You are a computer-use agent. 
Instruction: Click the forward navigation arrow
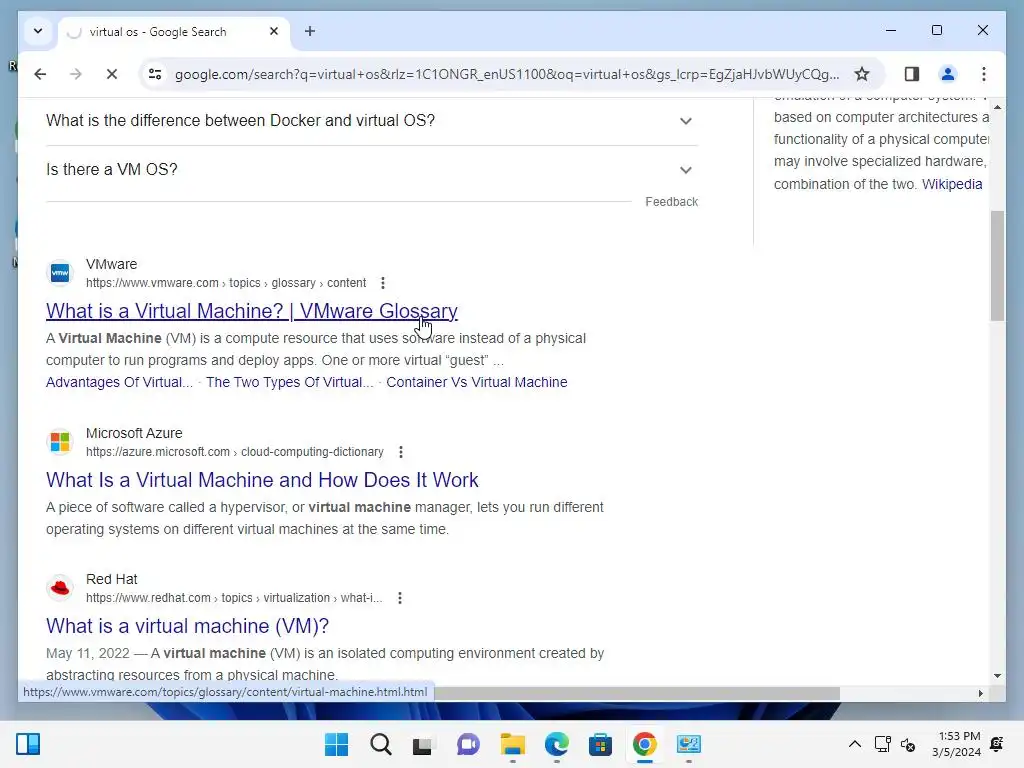(76, 74)
